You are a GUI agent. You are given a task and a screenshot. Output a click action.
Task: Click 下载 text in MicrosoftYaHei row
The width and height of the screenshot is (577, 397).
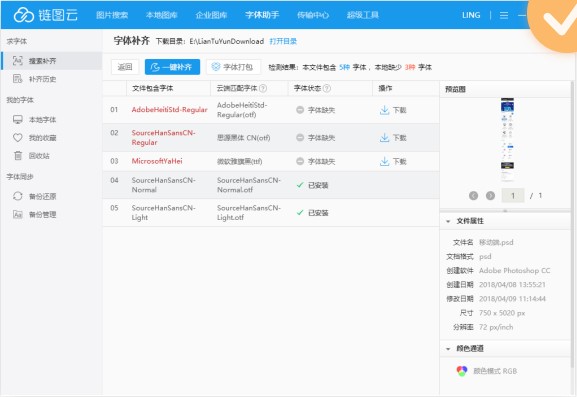click(x=400, y=162)
